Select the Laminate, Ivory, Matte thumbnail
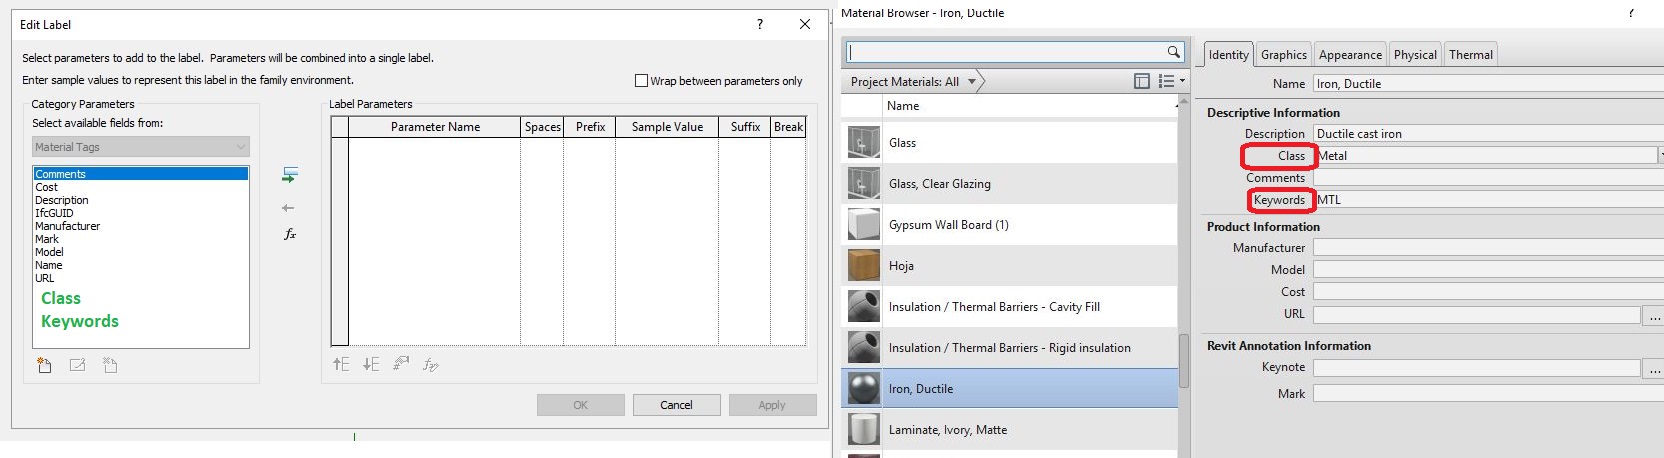Image resolution: width=1664 pixels, height=458 pixels. (x=864, y=429)
